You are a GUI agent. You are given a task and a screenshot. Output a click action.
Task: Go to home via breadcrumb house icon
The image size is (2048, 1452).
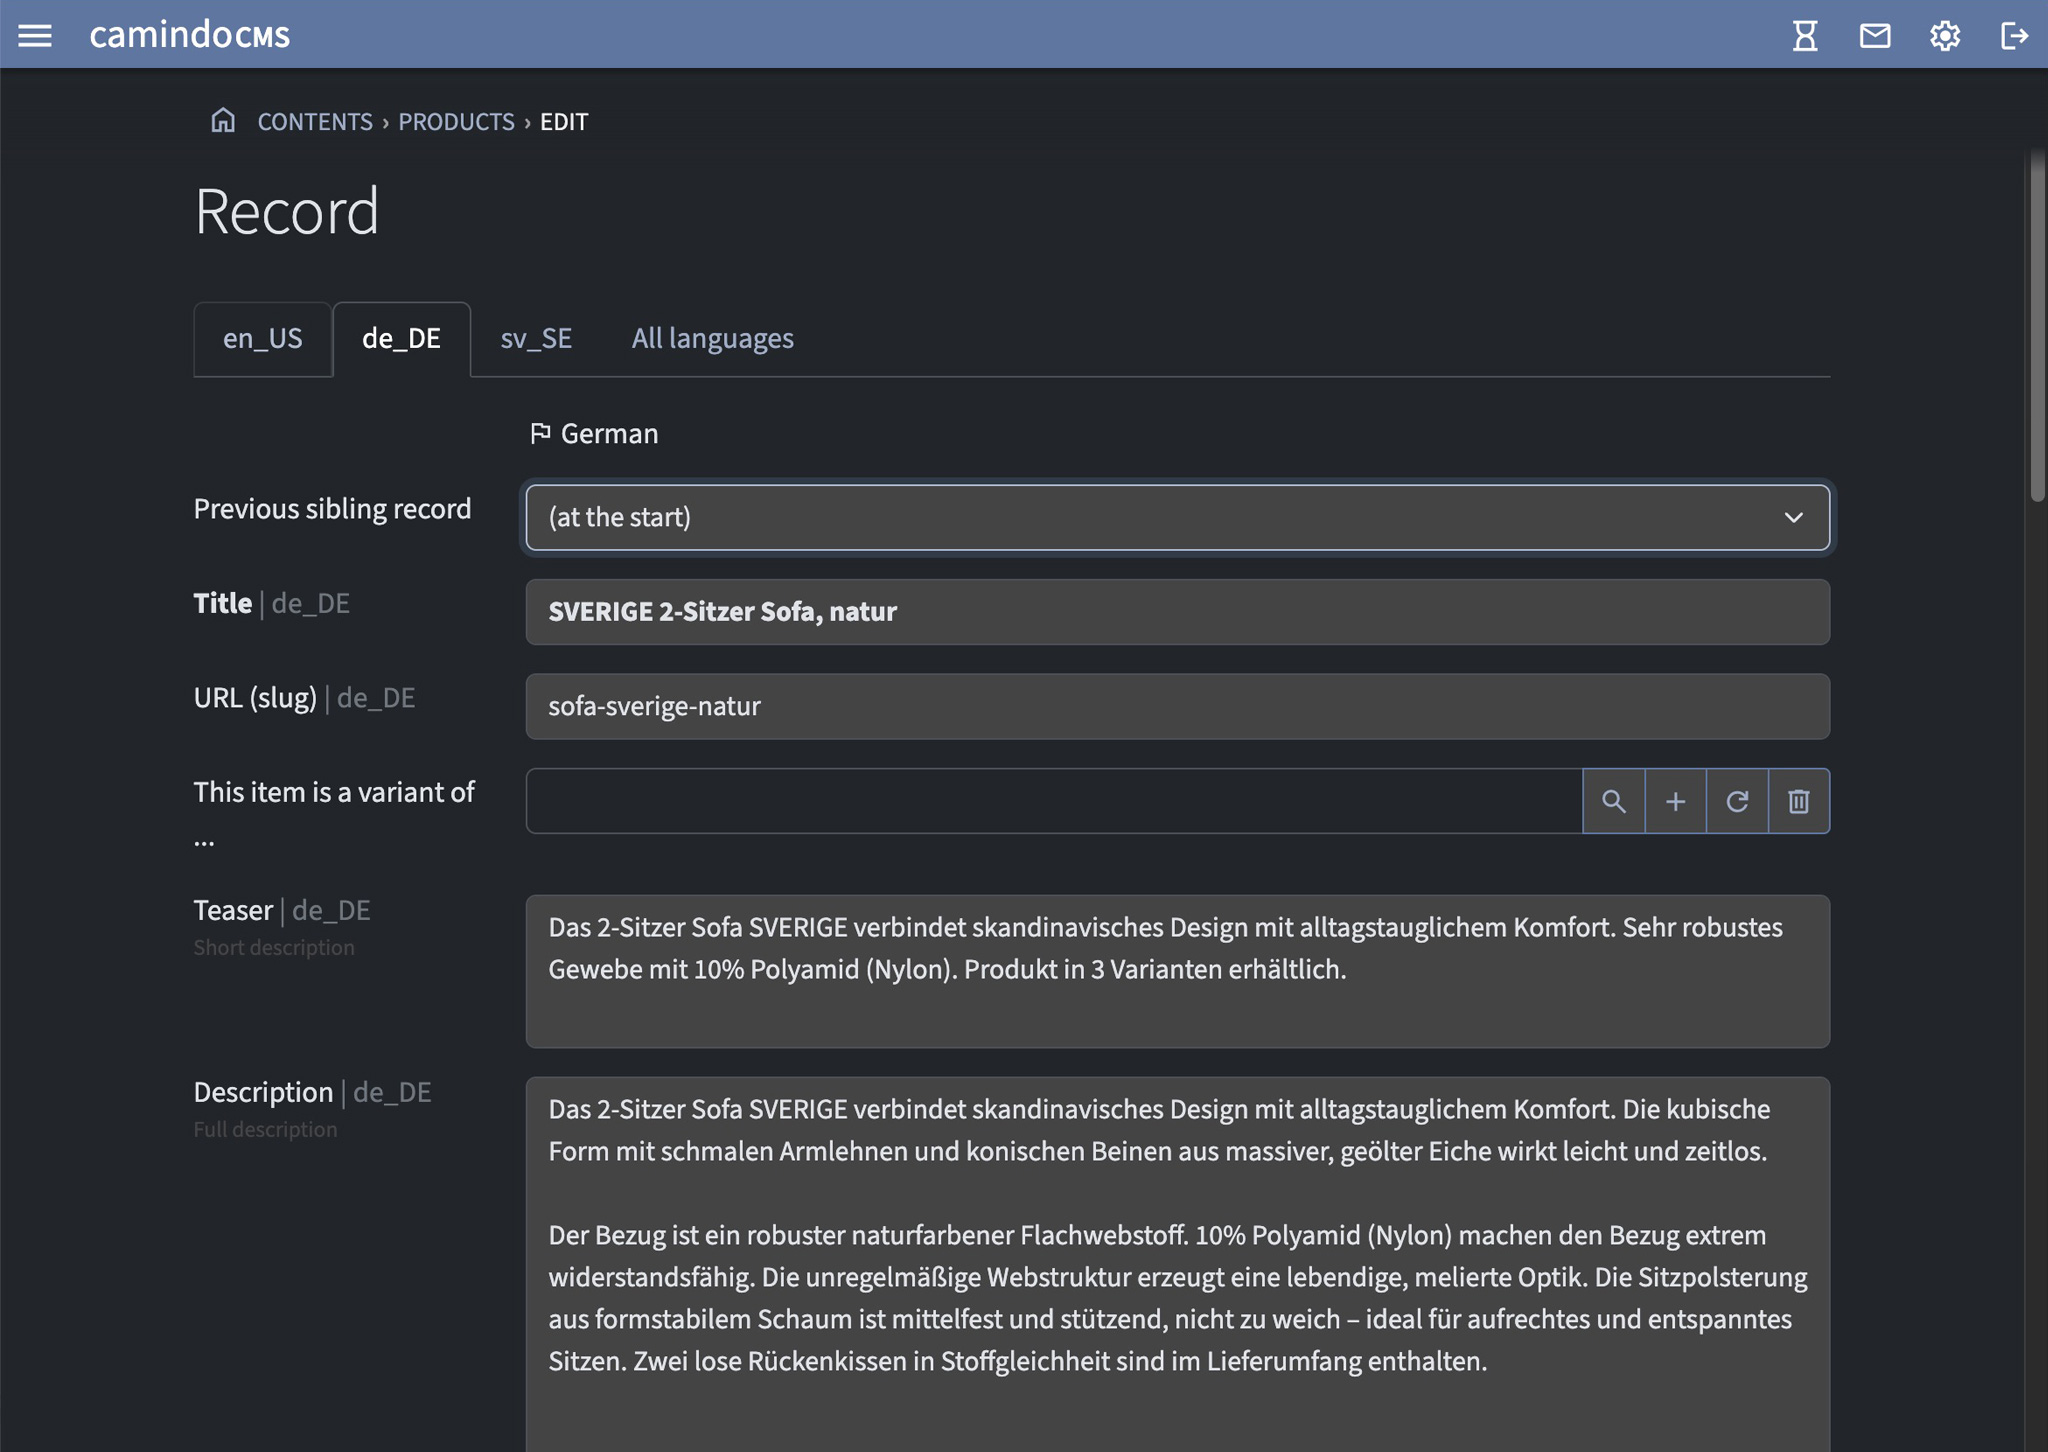(x=223, y=121)
